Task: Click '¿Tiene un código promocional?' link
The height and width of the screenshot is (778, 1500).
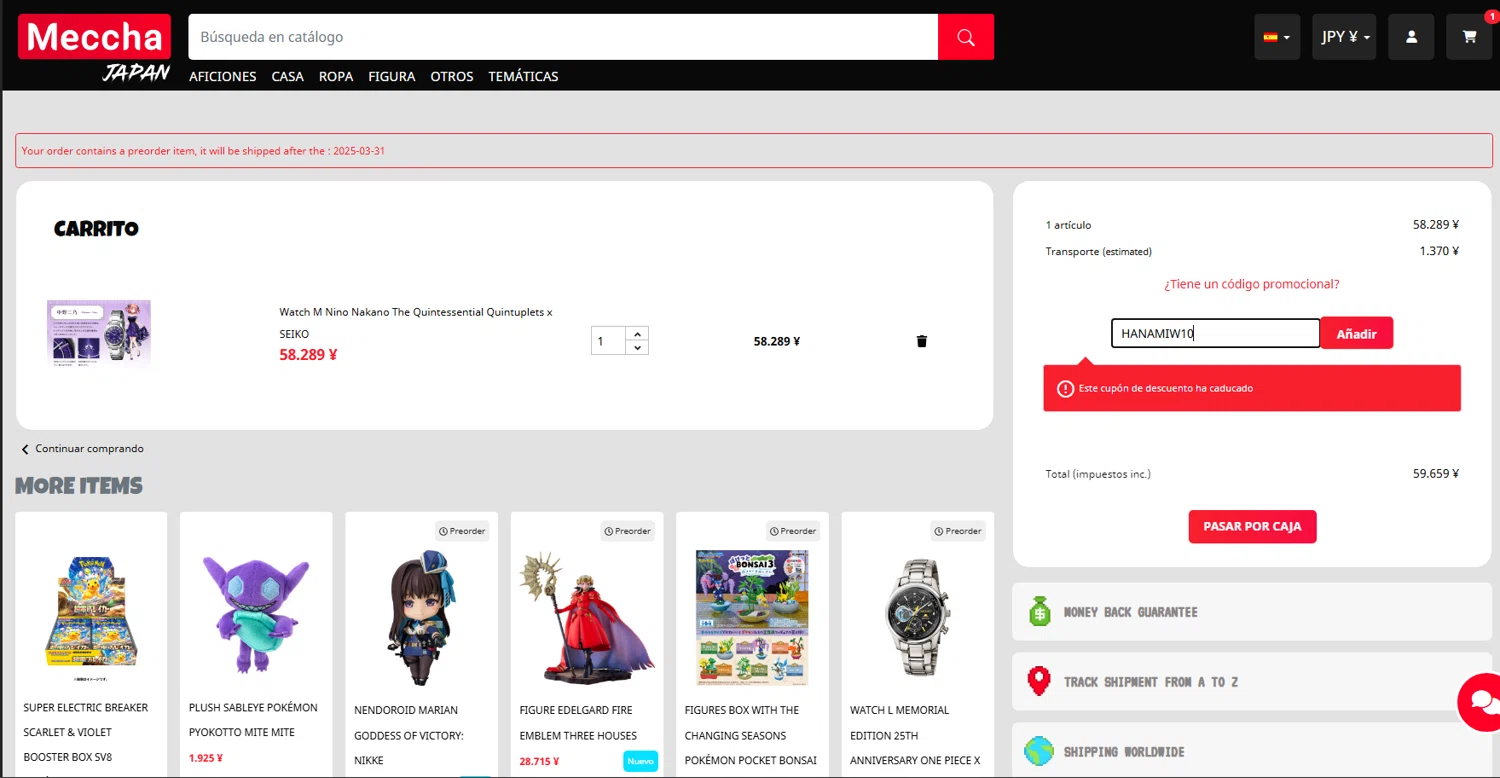Action: click(x=1252, y=284)
